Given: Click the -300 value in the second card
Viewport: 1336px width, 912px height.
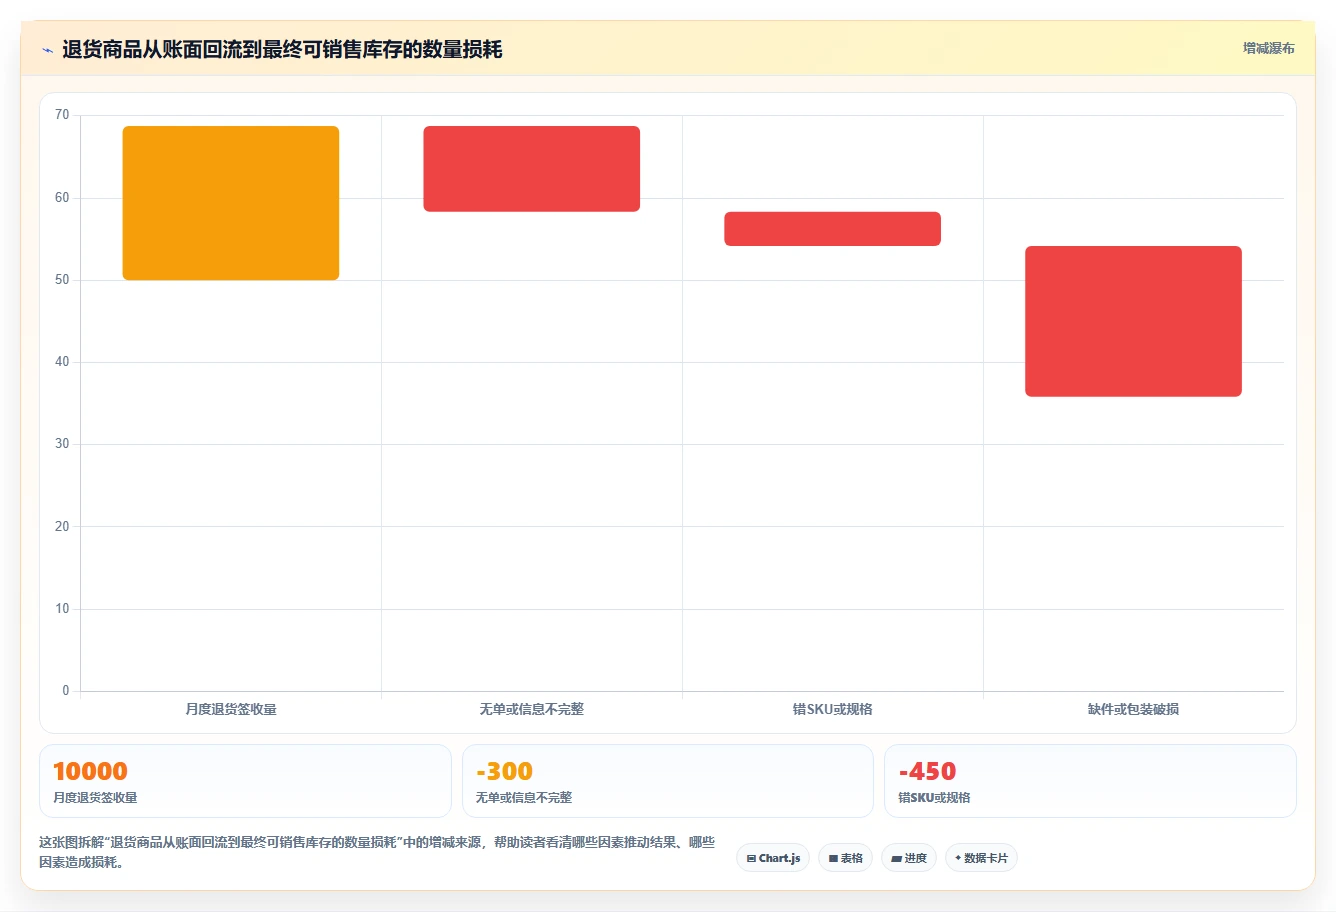Looking at the screenshot, I should coord(504,771).
